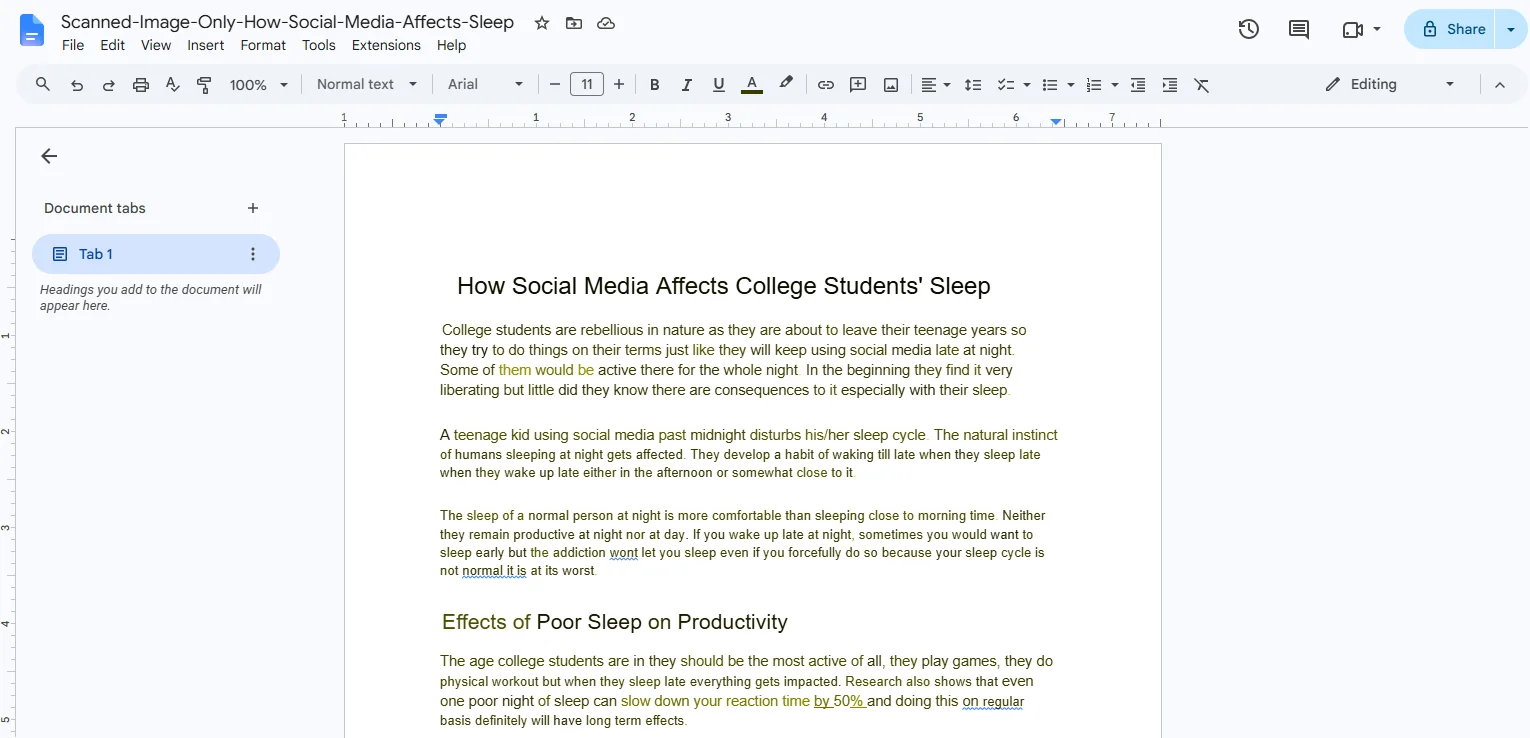Click the font size field

[587, 85]
